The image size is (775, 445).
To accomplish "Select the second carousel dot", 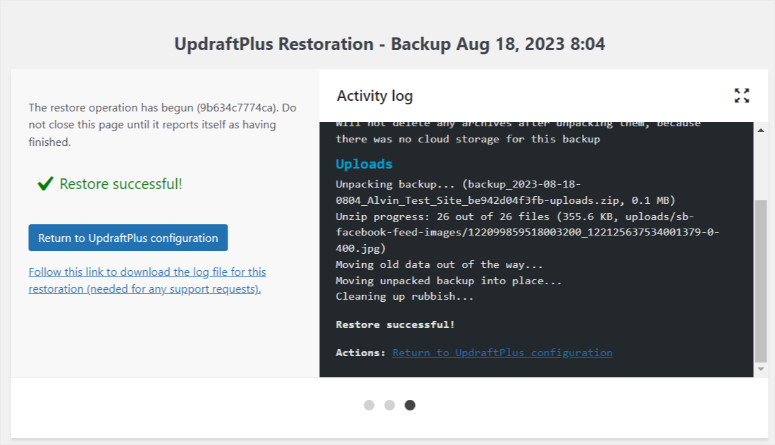I will pyautogui.click(x=389, y=405).
